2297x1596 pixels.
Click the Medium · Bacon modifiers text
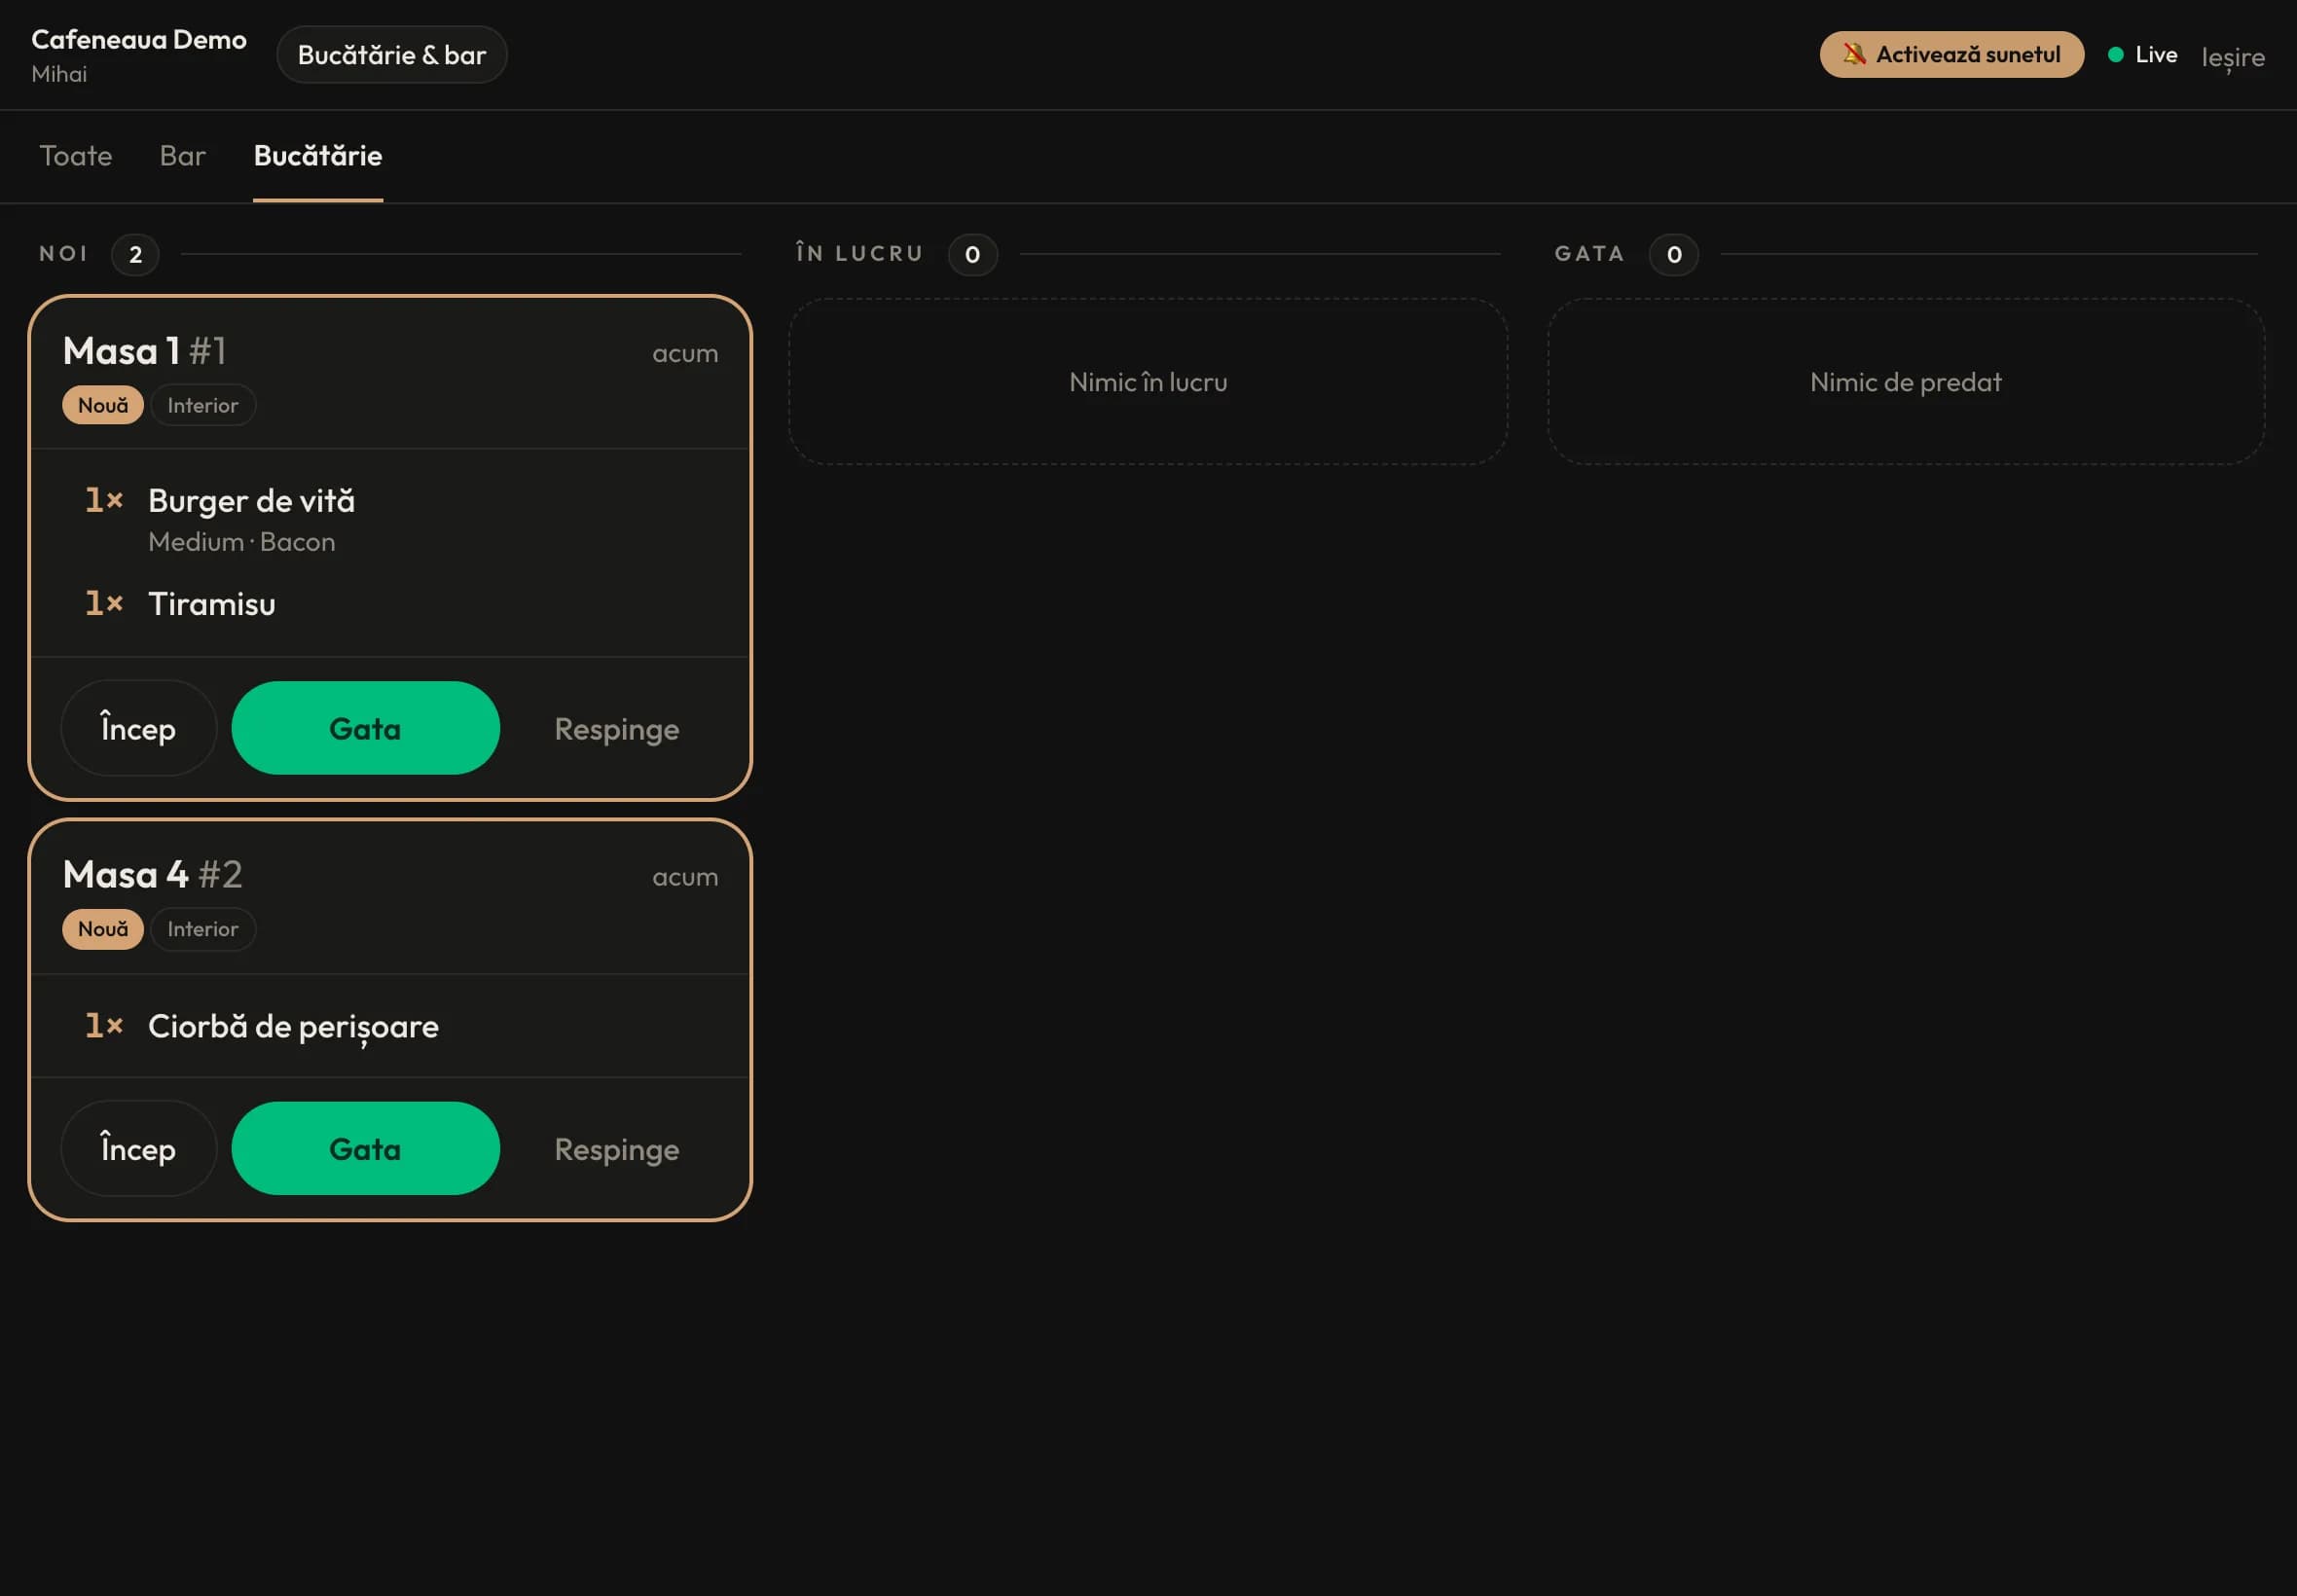(242, 542)
